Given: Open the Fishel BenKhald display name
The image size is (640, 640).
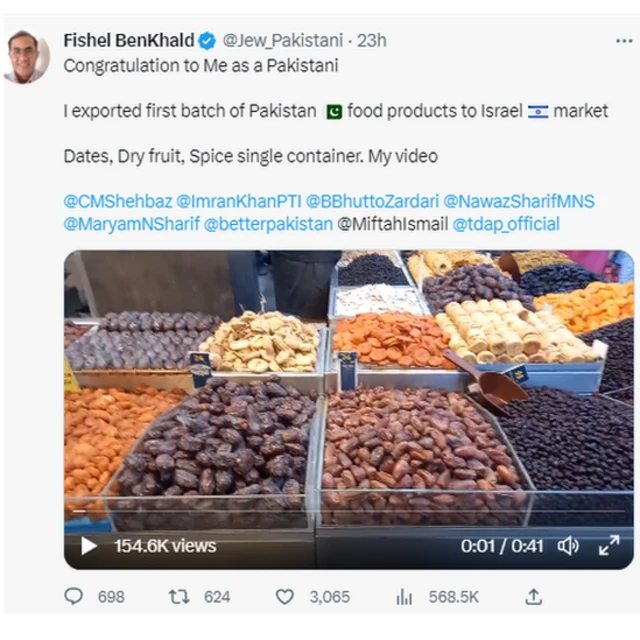Looking at the screenshot, I should coord(129,41).
